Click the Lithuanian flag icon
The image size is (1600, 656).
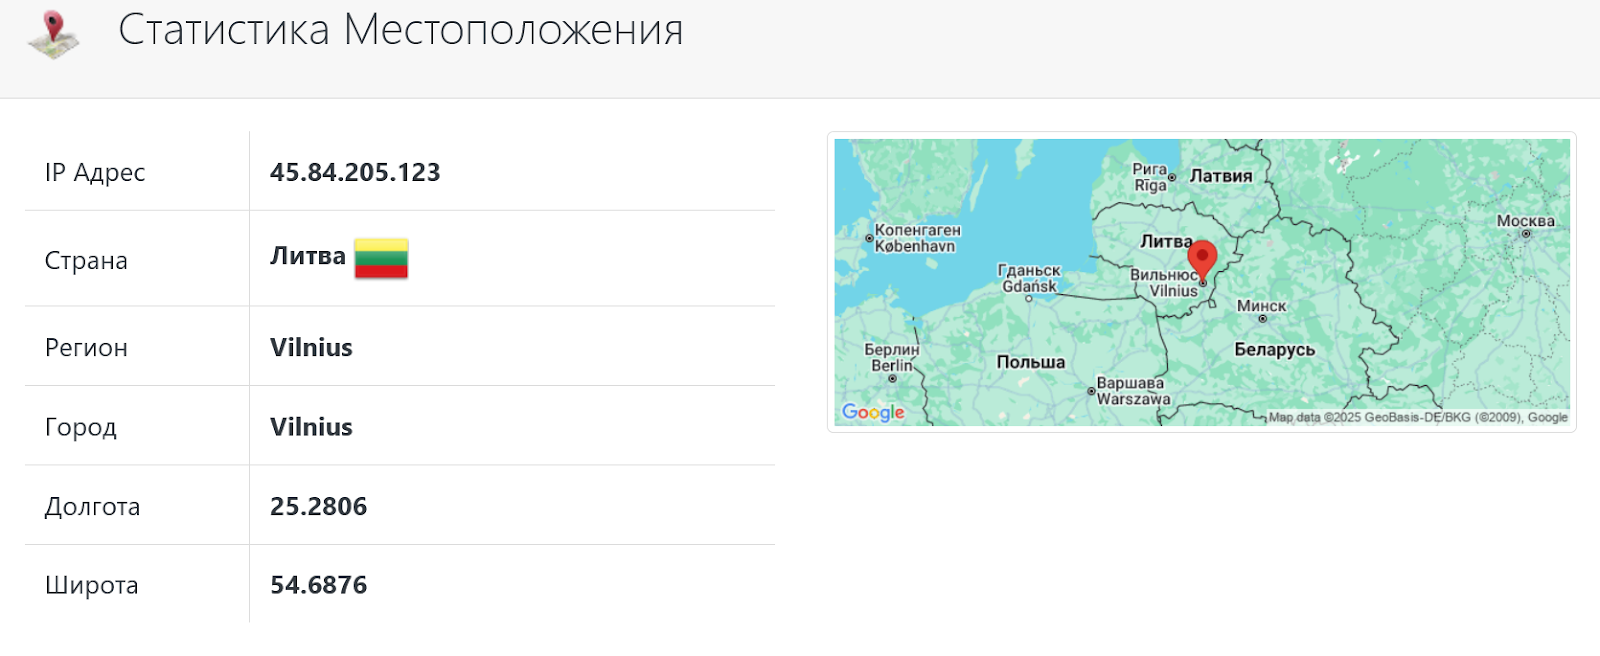381,258
